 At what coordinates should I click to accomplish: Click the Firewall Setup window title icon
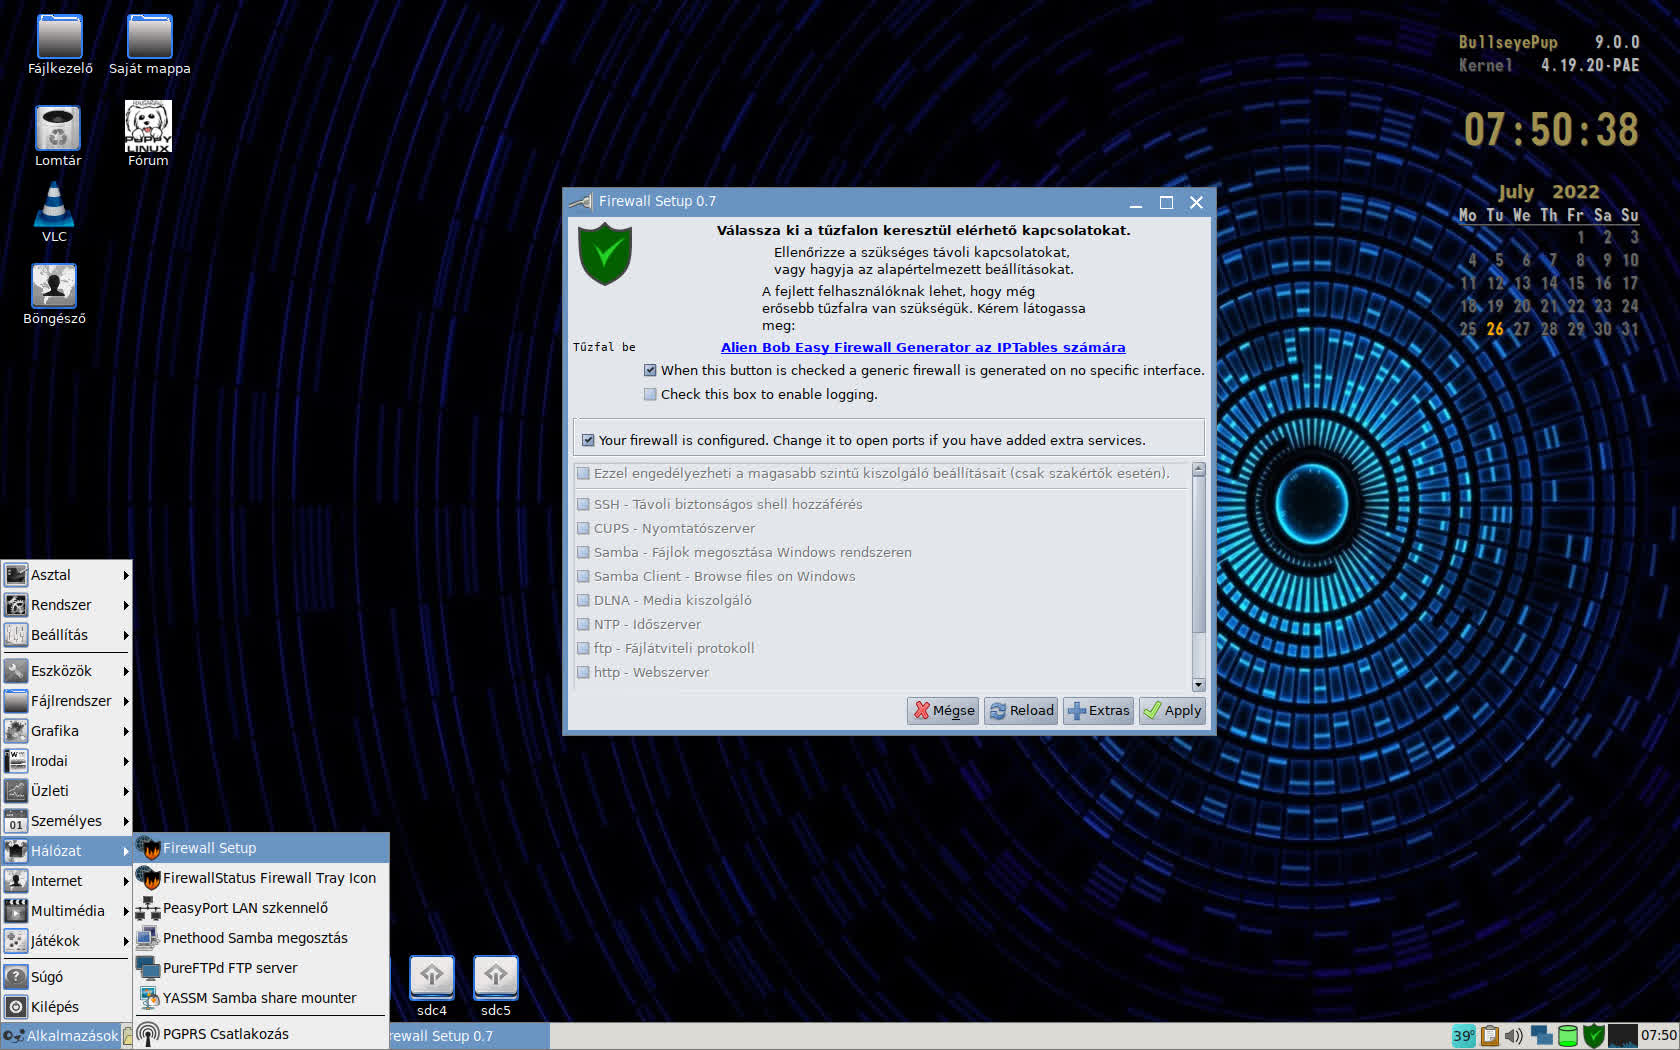pyautogui.click(x=581, y=202)
